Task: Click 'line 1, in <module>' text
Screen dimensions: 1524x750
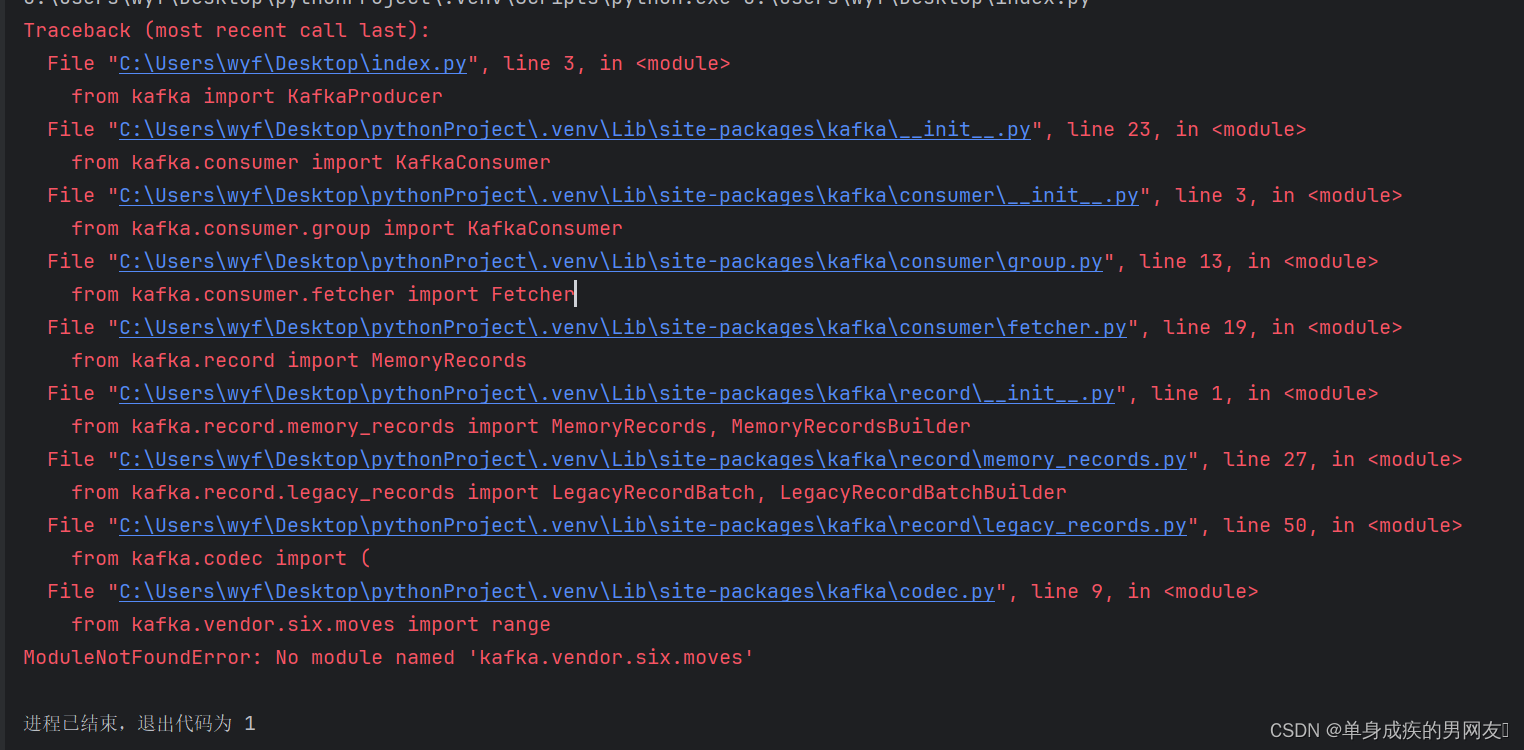Action: tap(1265, 394)
